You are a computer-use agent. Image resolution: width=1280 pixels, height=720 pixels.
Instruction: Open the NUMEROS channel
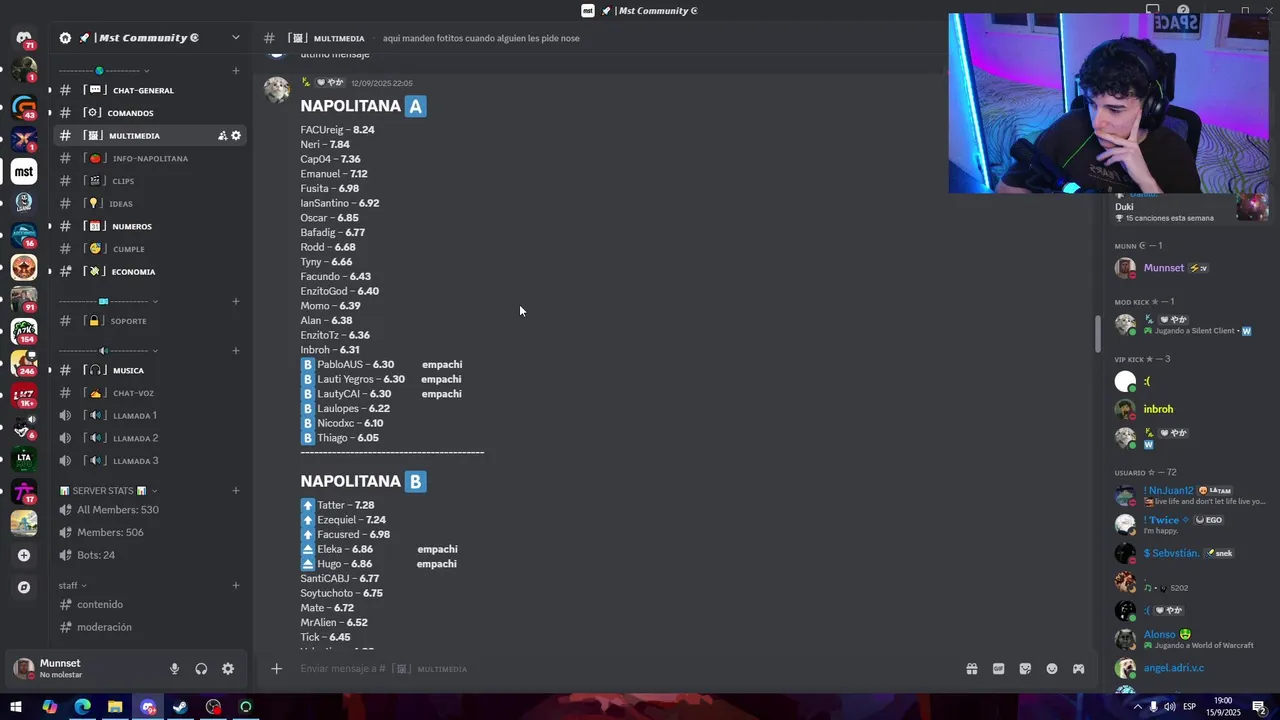[x=150, y=226]
